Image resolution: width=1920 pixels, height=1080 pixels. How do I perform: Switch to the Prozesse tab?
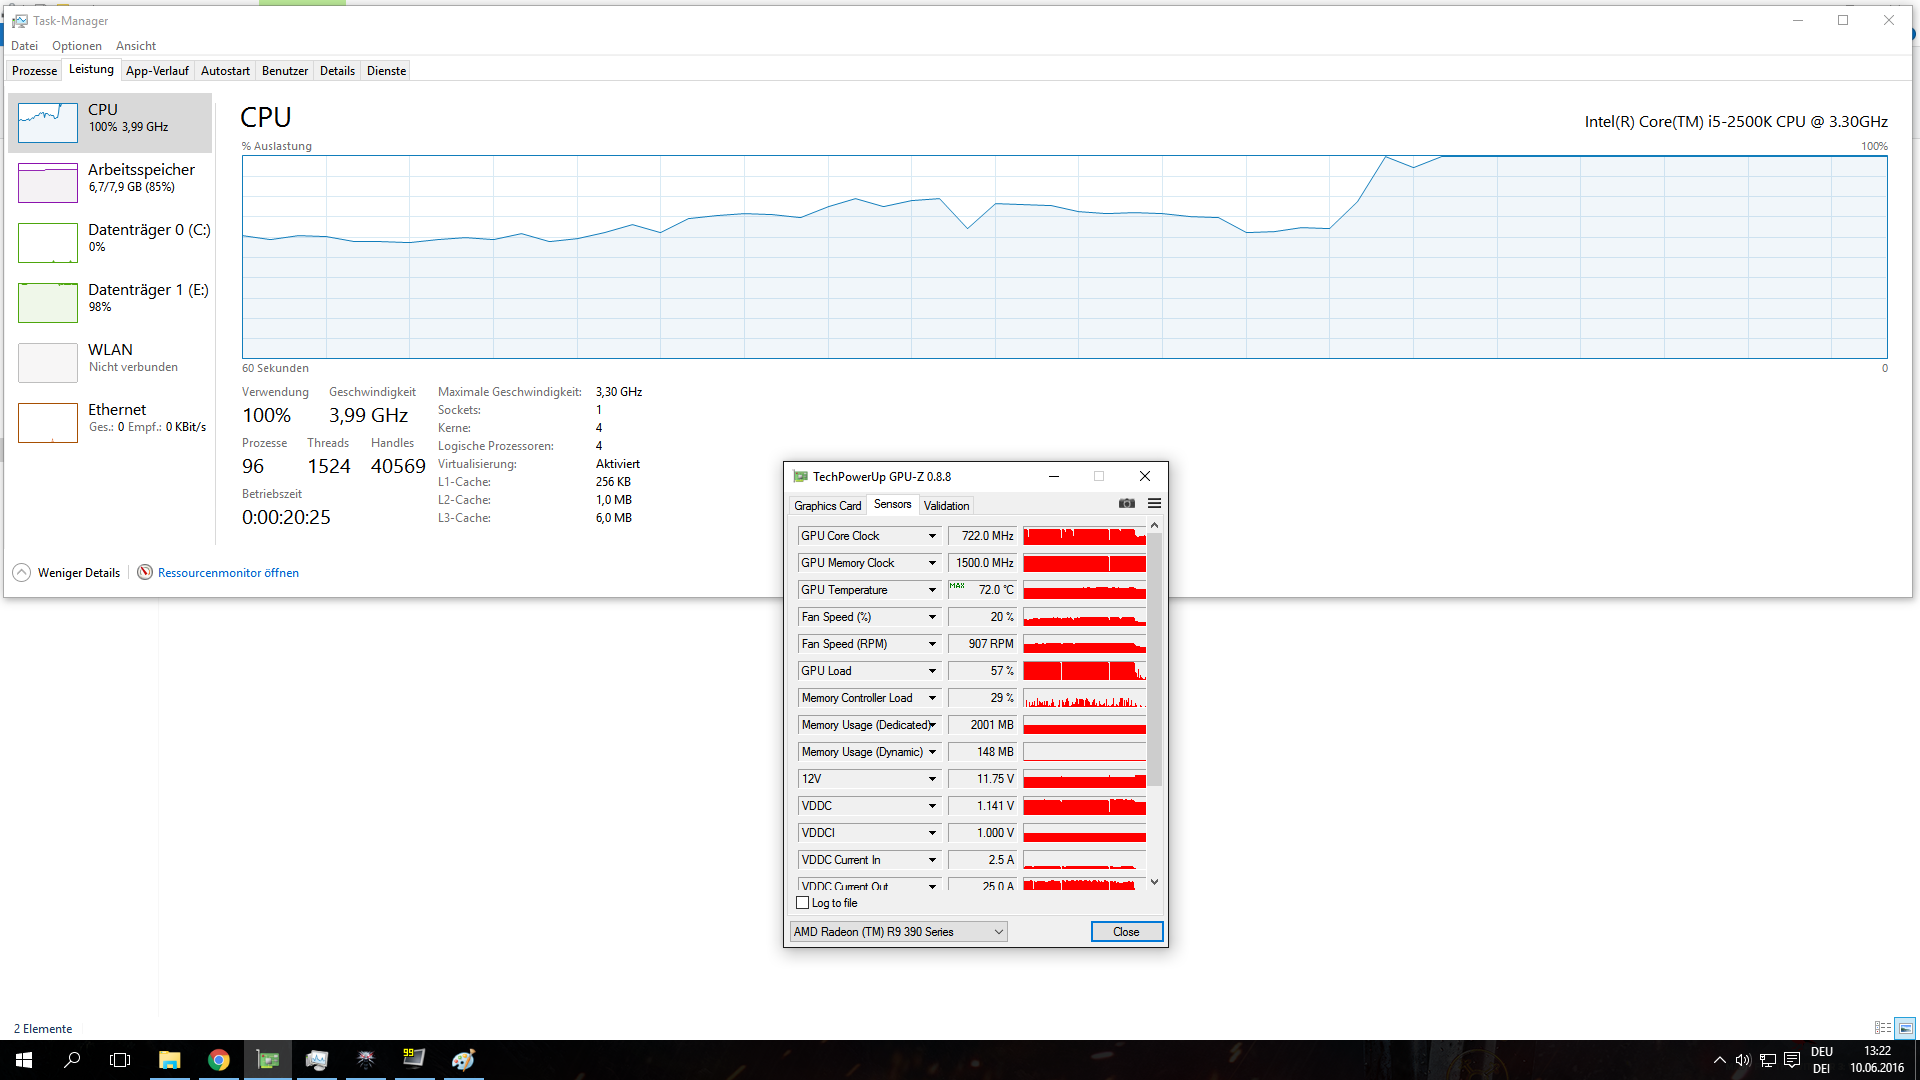(34, 71)
